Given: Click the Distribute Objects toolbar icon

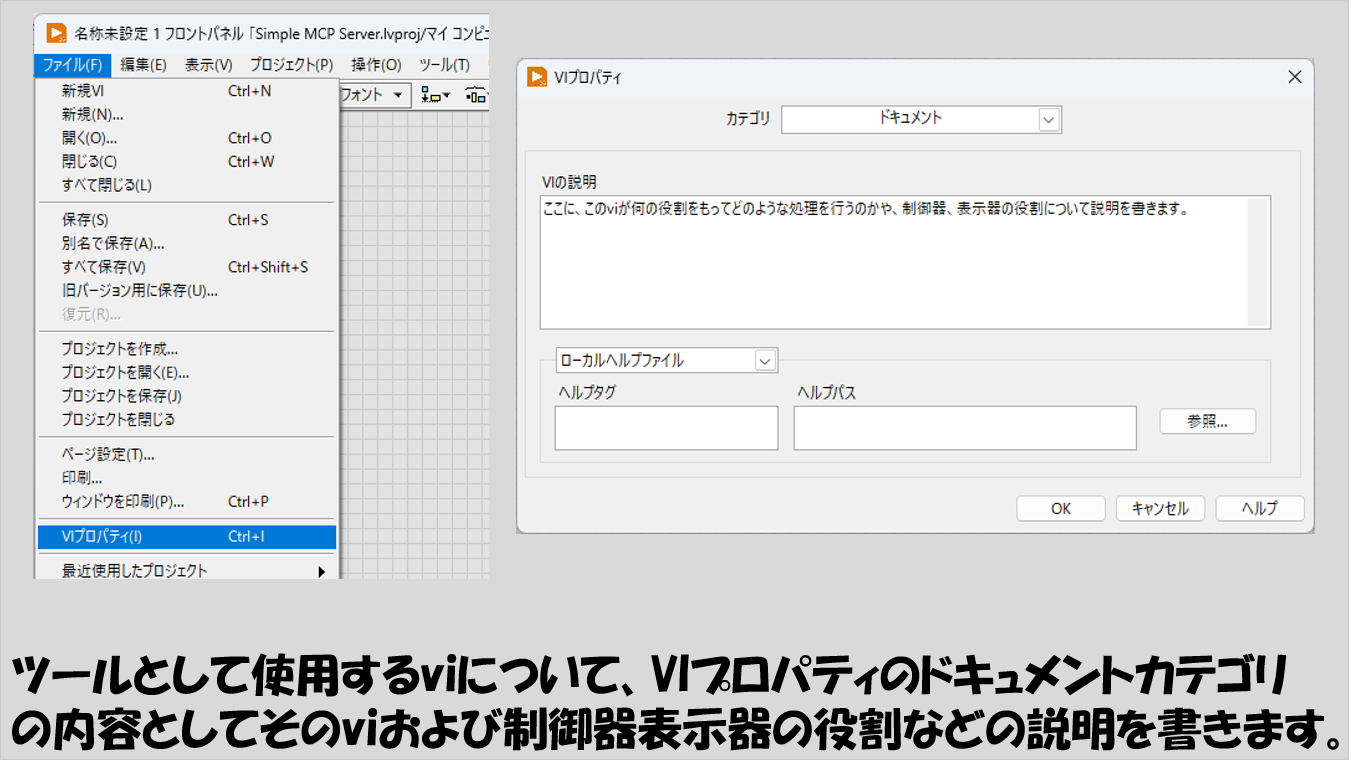Looking at the screenshot, I should point(477,95).
